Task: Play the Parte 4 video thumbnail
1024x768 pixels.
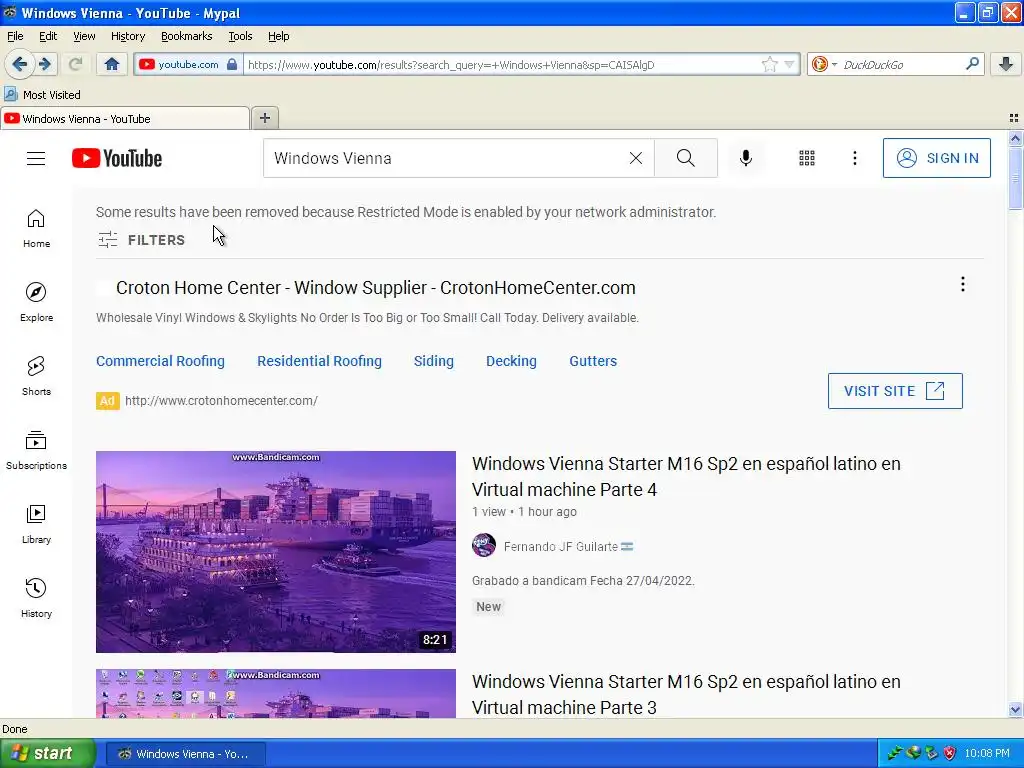Action: tap(276, 552)
